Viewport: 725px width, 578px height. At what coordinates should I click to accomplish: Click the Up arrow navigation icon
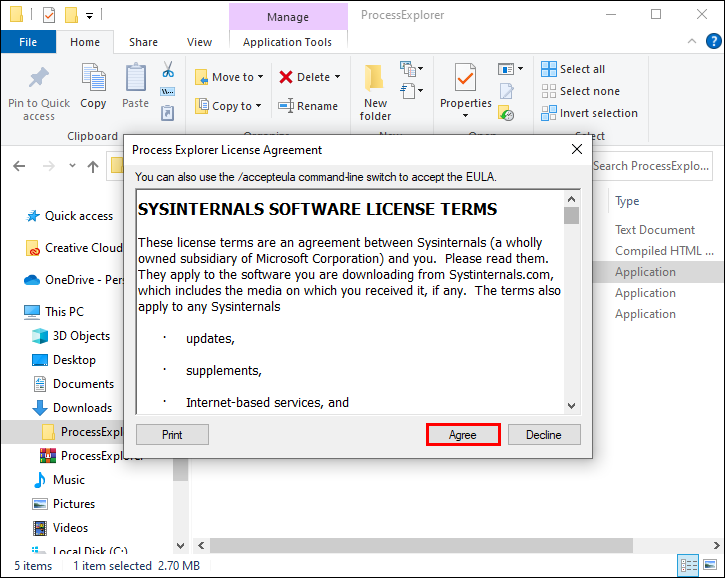(x=93, y=166)
